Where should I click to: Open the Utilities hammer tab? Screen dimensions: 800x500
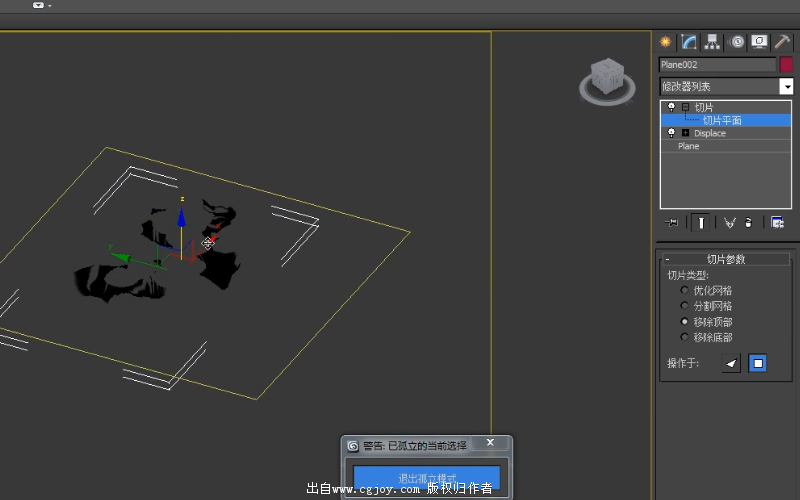pos(783,42)
